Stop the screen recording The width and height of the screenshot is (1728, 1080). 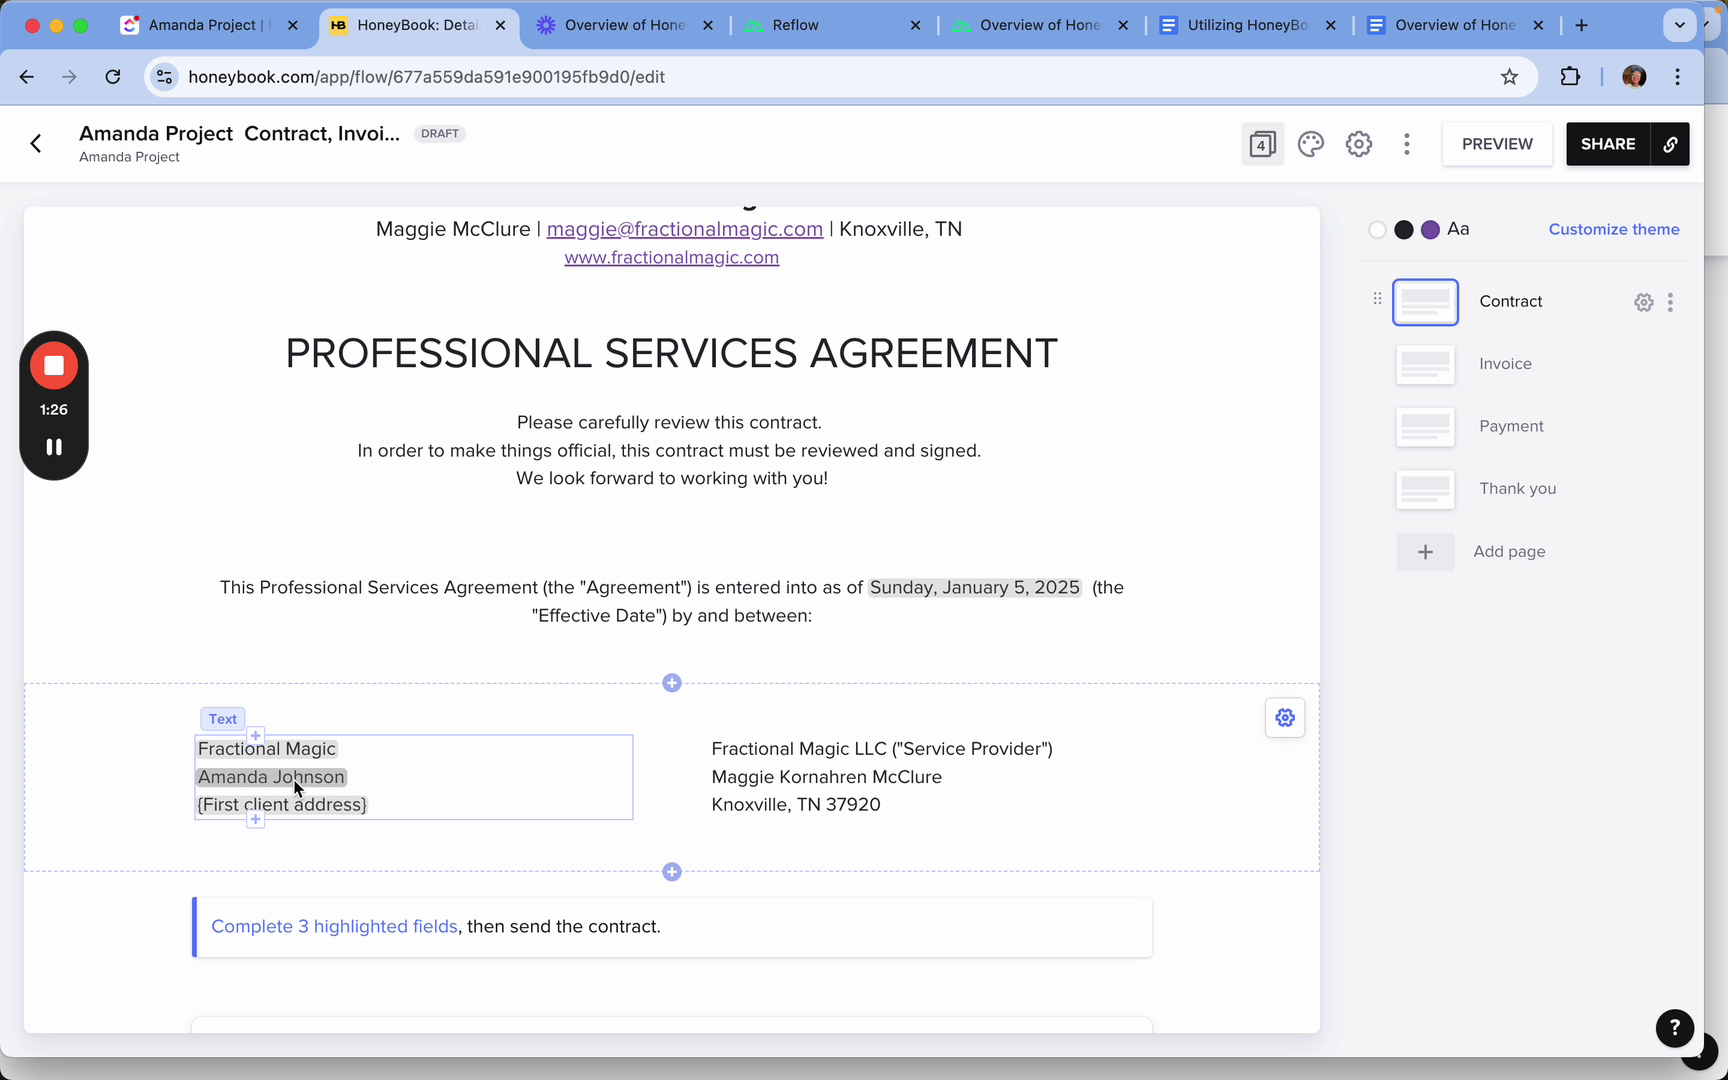click(54, 366)
